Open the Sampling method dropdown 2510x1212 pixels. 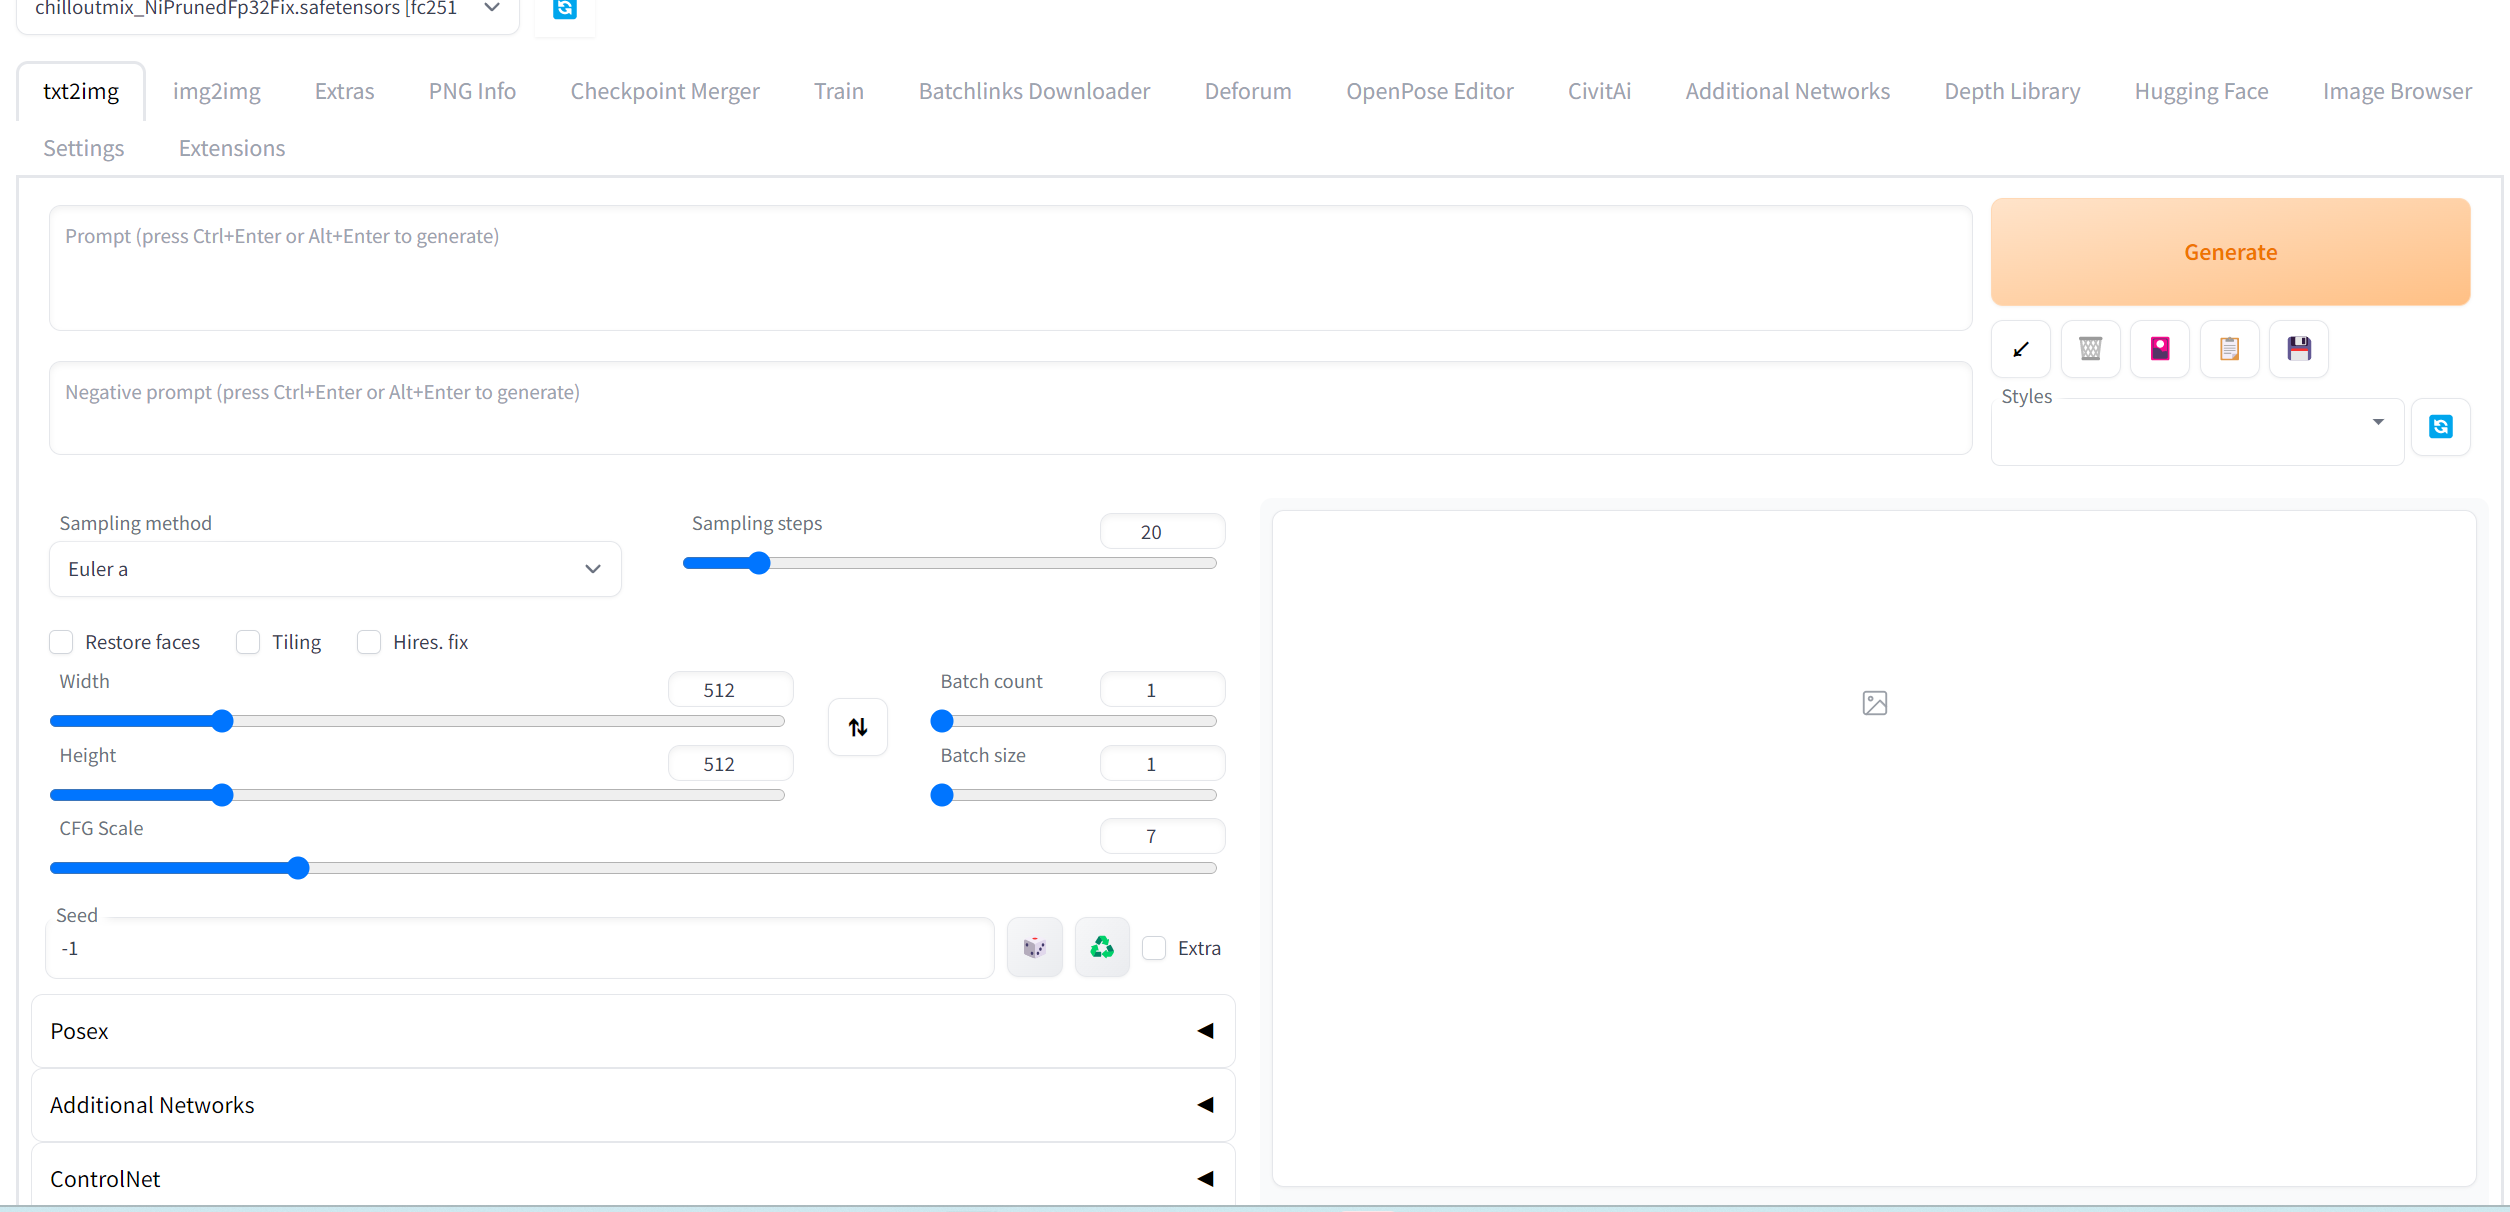pos(335,569)
